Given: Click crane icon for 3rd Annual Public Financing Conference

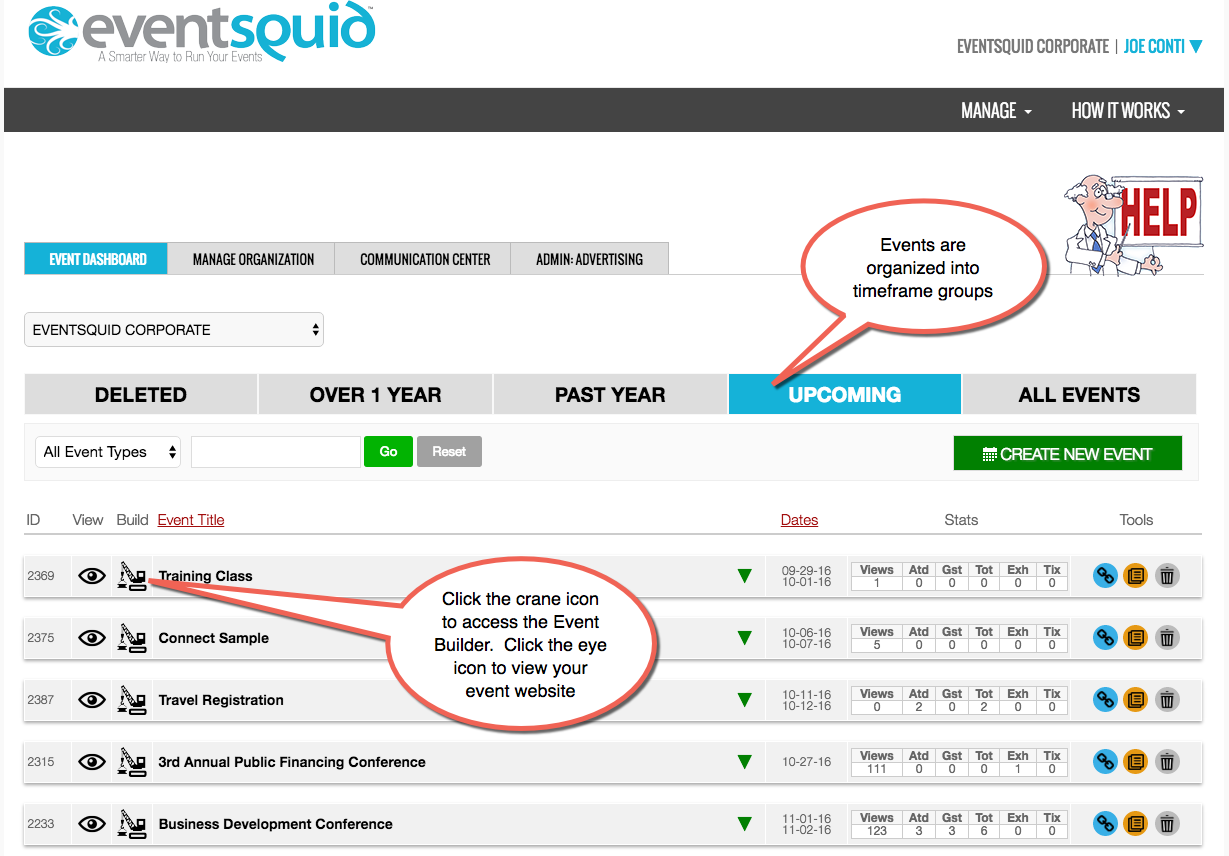Looking at the screenshot, I should click(x=132, y=762).
